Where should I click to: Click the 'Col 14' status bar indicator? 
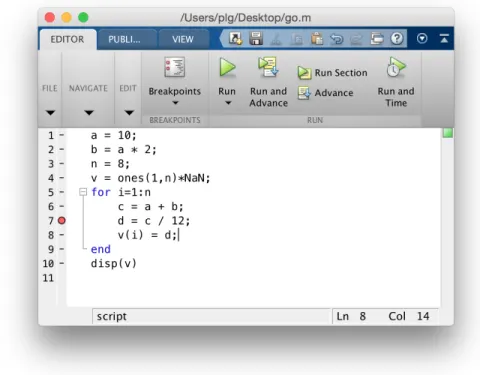(x=409, y=316)
